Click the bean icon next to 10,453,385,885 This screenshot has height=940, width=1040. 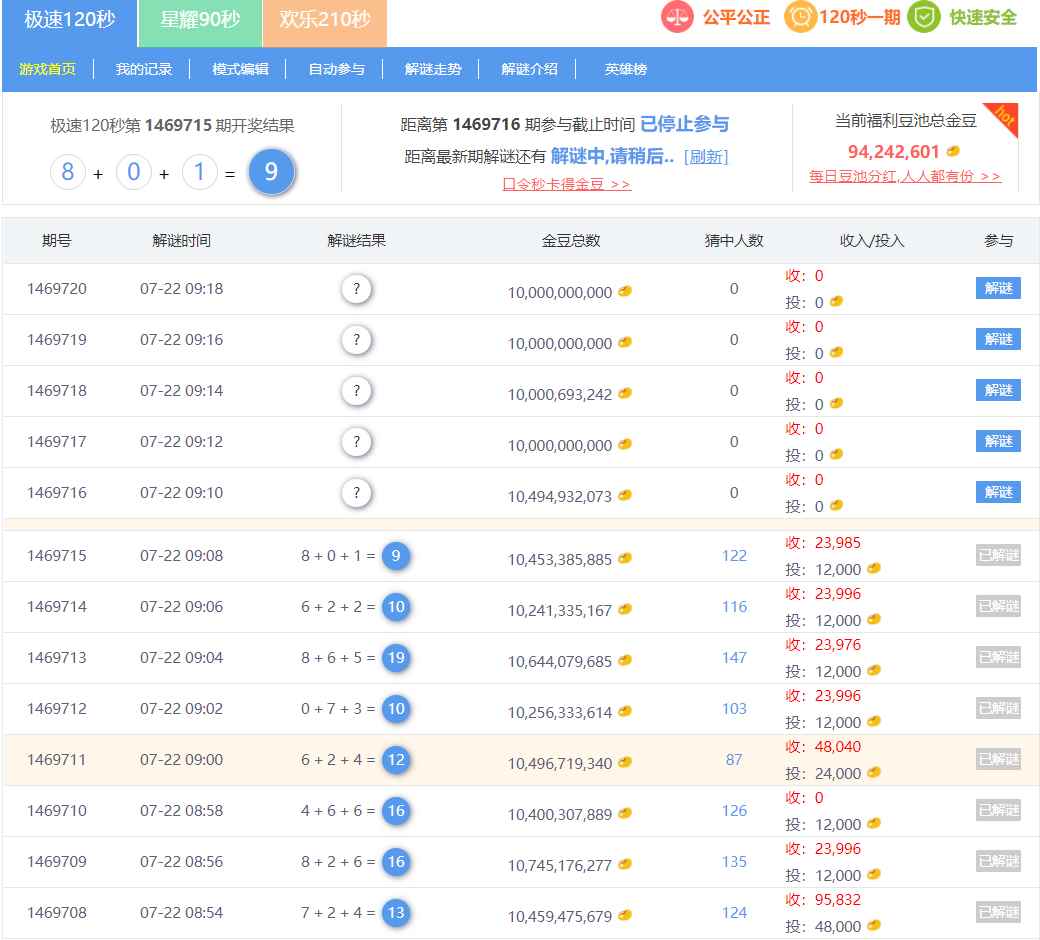point(625,559)
